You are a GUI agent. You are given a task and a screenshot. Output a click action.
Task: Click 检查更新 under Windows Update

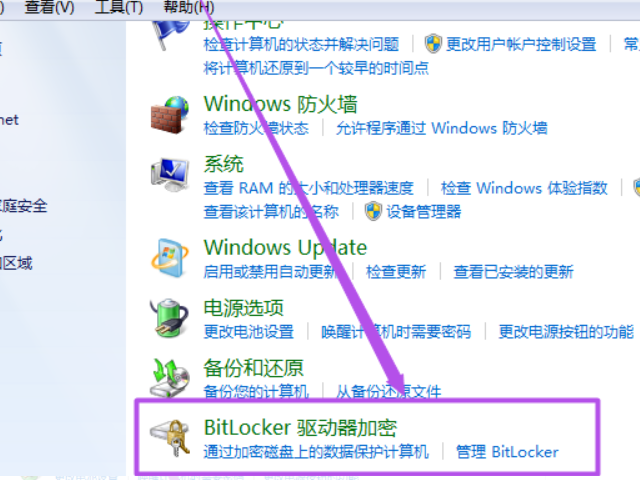(x=396, y=272)
